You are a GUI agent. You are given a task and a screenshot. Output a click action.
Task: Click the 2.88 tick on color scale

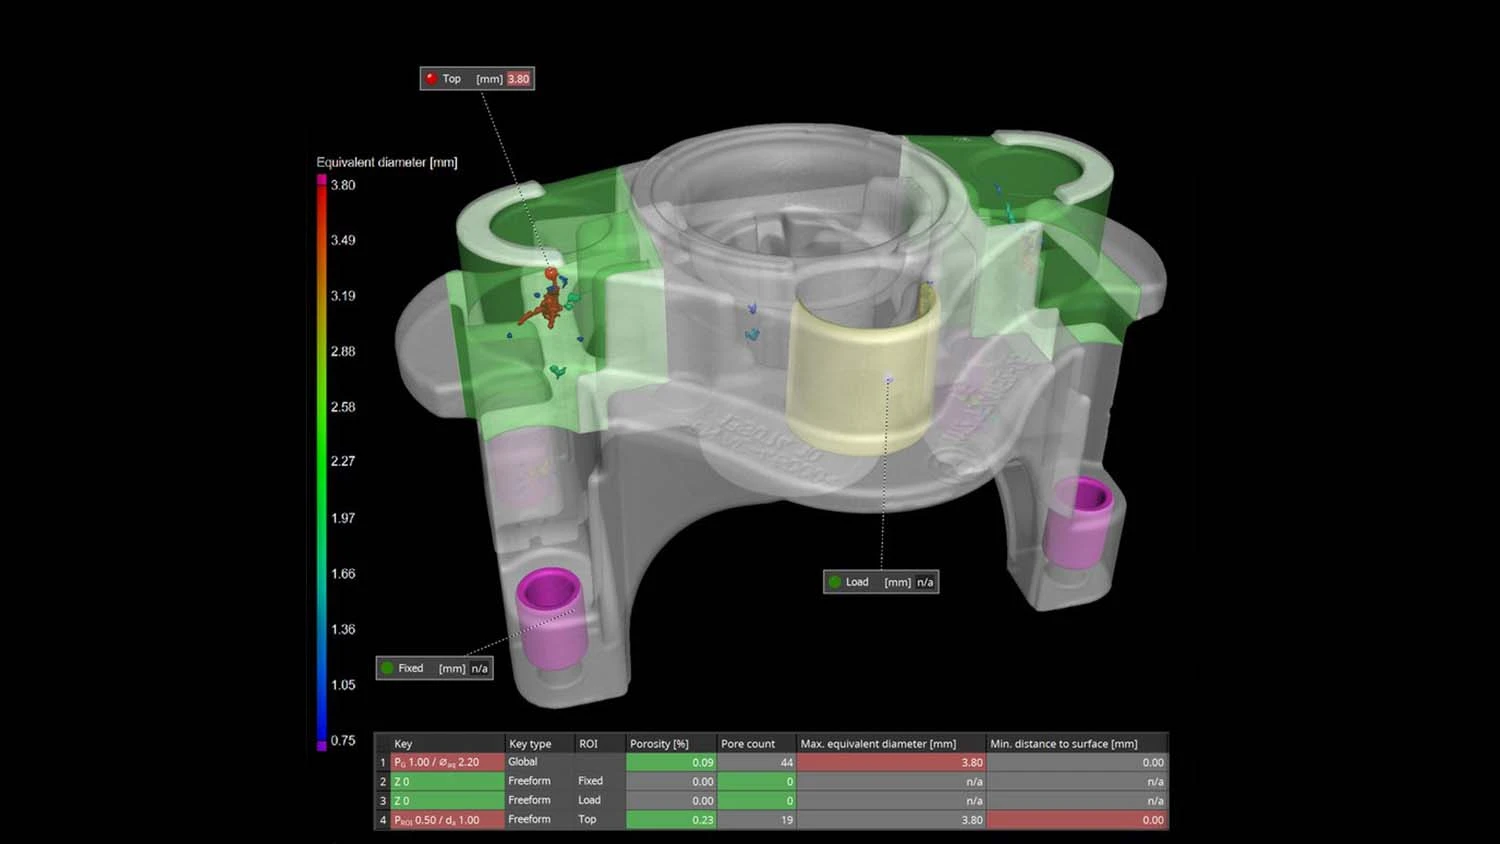(343, 351)
